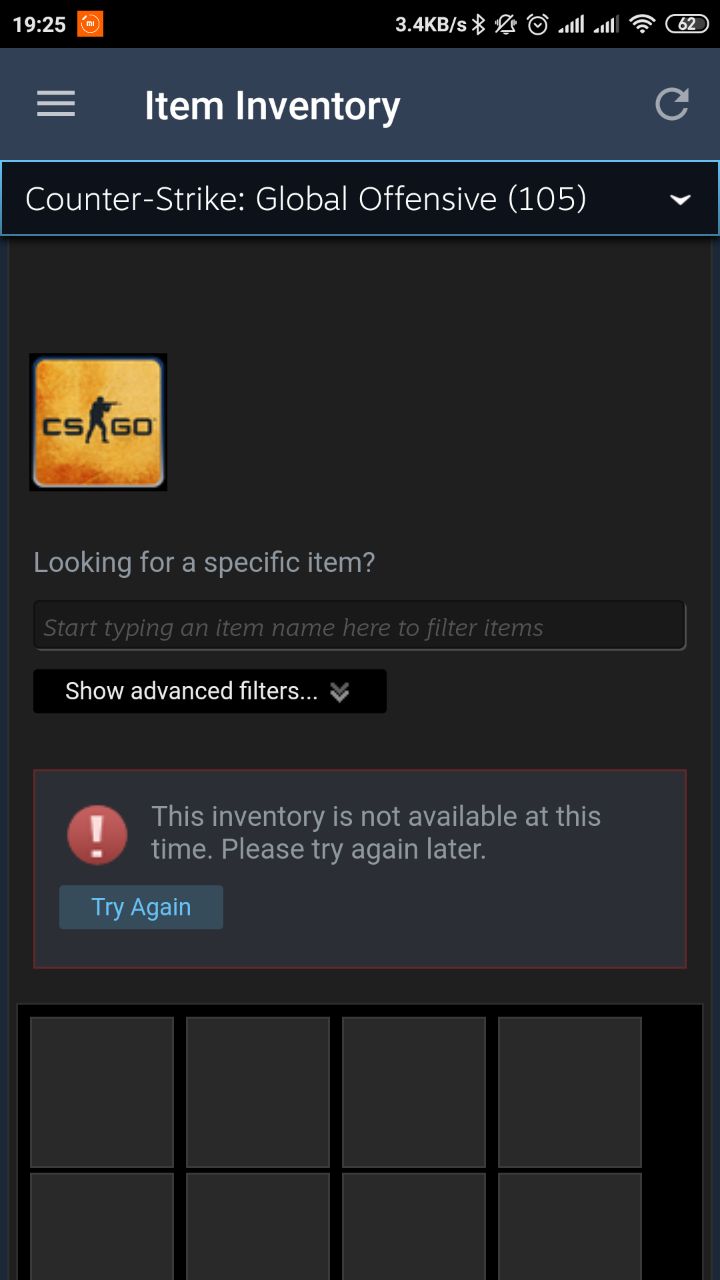Tap the red error exclamation icon
The image size is (720, 1280).
click(97, 834)
